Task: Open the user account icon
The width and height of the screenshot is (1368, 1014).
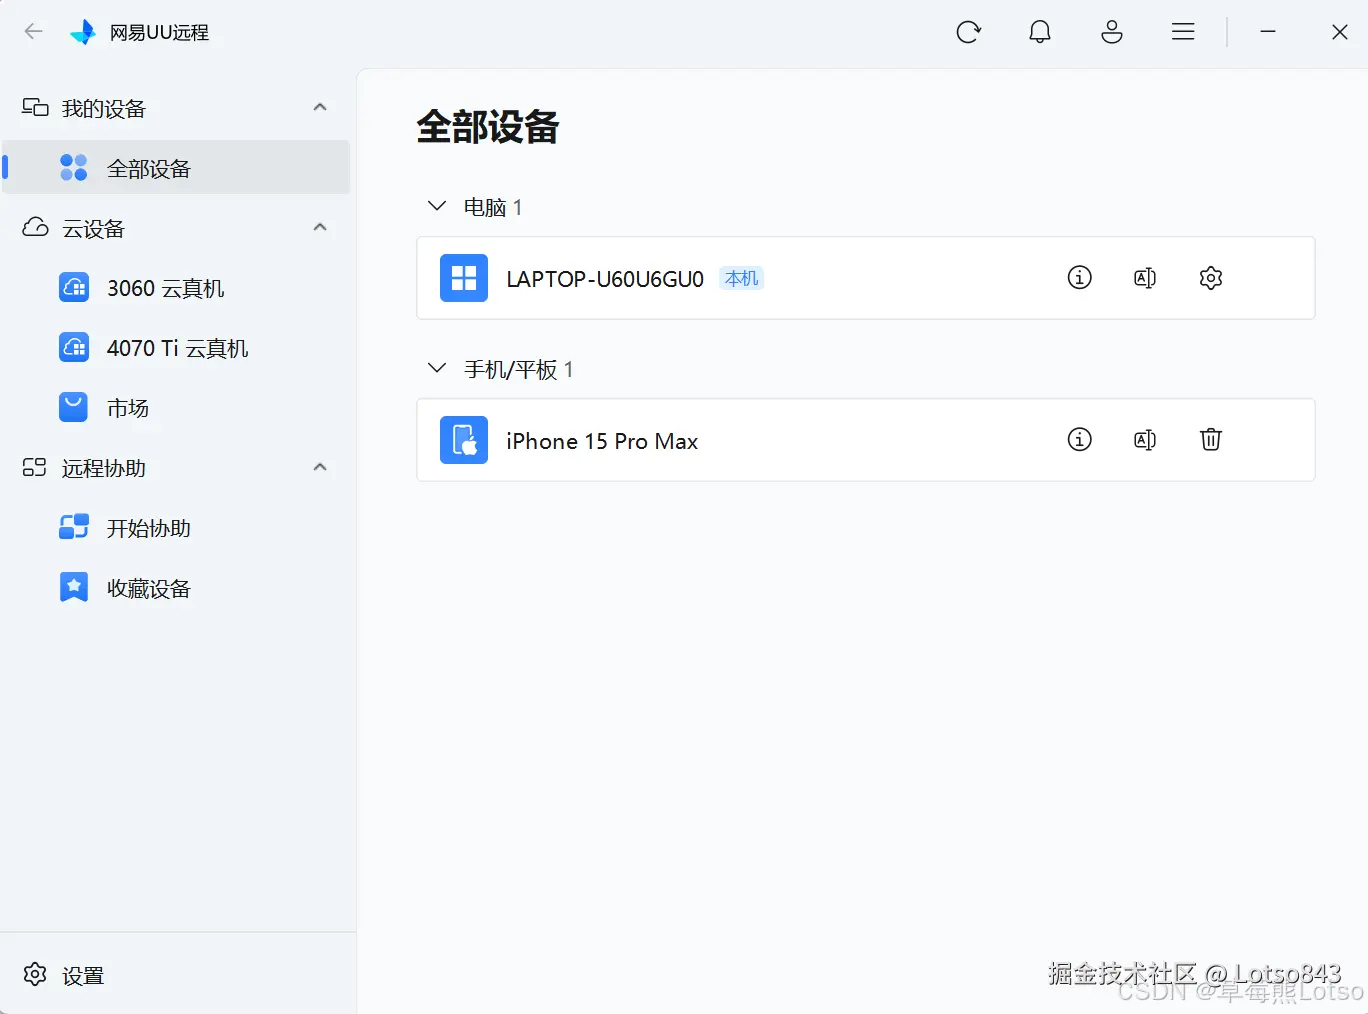Action: (x=1112, y=32)
